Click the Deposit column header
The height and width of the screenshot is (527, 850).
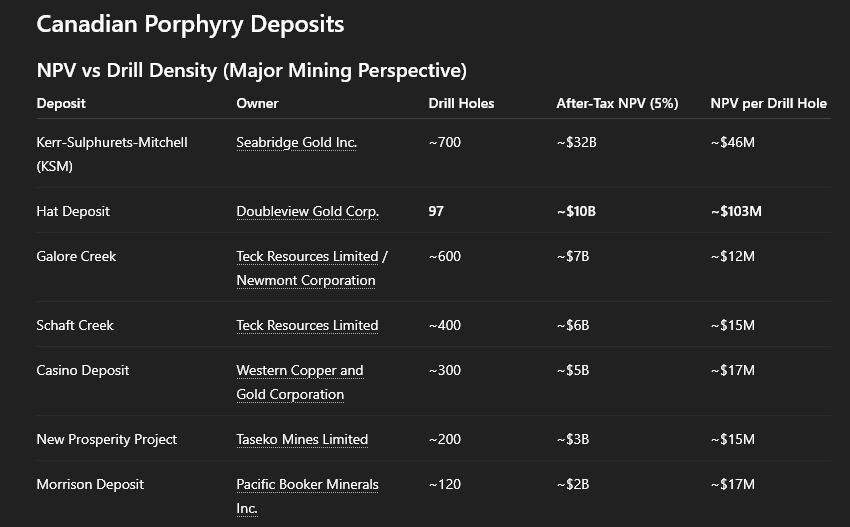pyautogui.click(x=61, y=104)
